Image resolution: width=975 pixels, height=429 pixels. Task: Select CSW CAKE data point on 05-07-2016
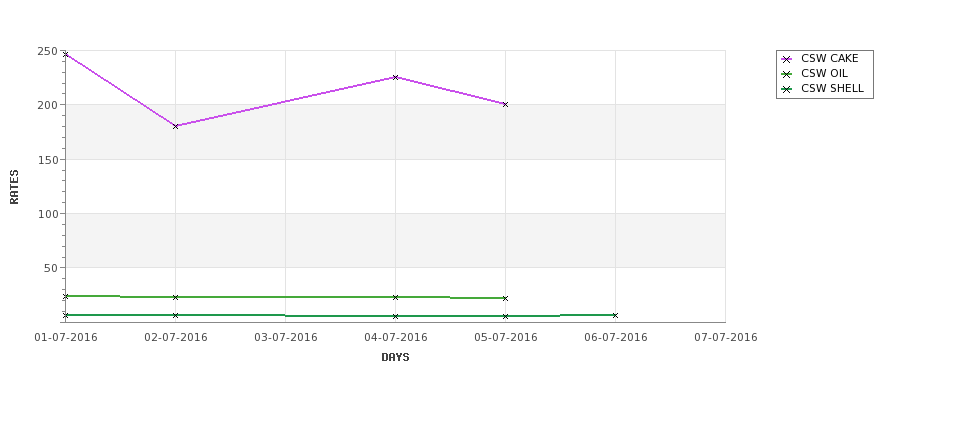pyautogui.click(x=506, y=104)
